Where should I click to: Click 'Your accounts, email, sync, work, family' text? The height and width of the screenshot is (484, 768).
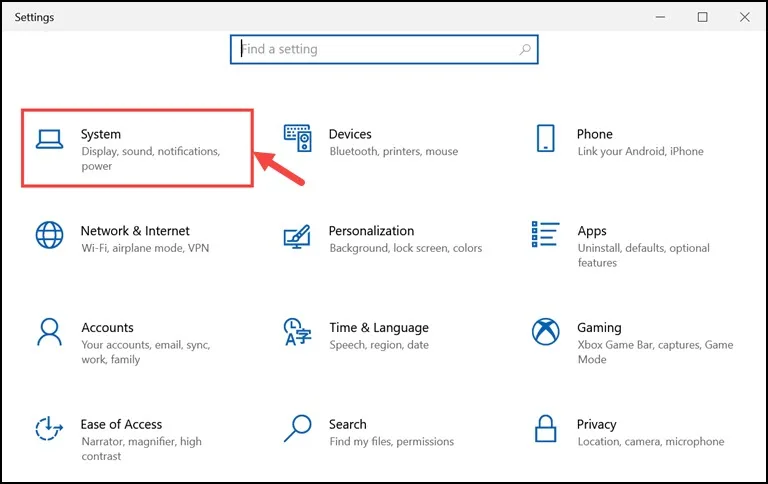(x=146, y=352)
